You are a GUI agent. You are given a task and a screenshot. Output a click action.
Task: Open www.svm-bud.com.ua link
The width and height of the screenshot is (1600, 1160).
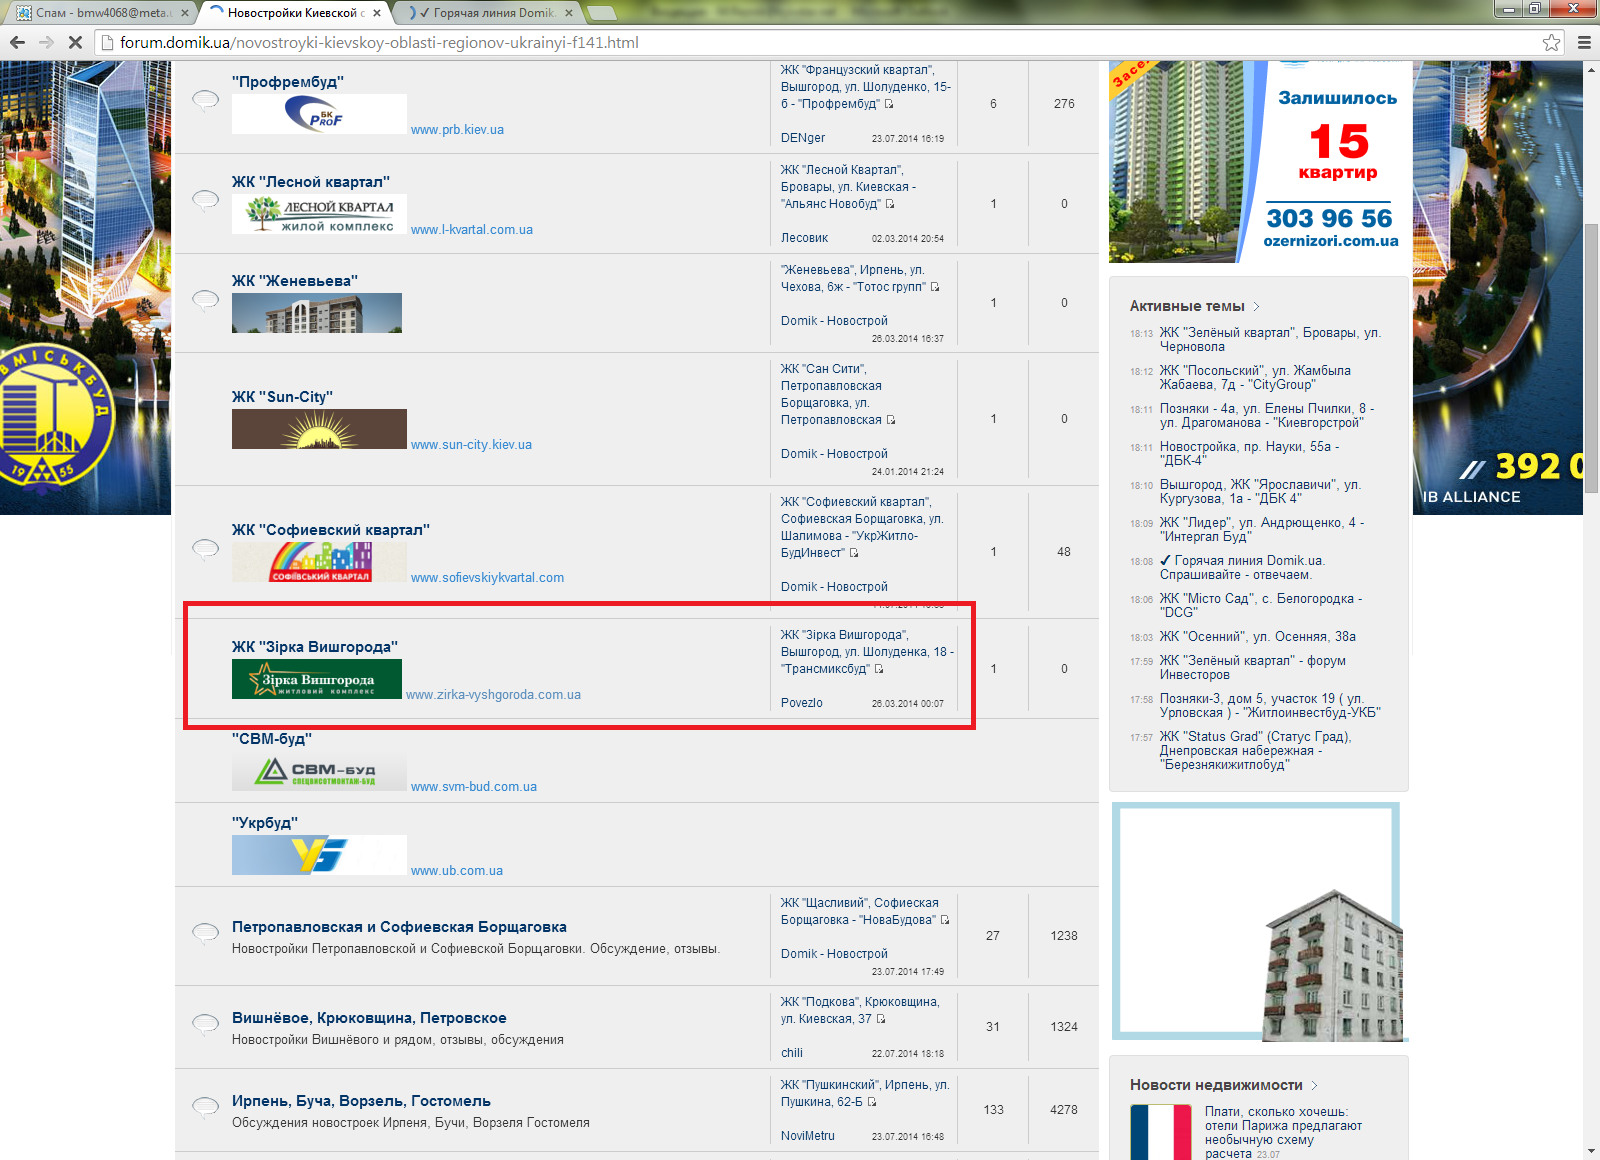(474, 787)
